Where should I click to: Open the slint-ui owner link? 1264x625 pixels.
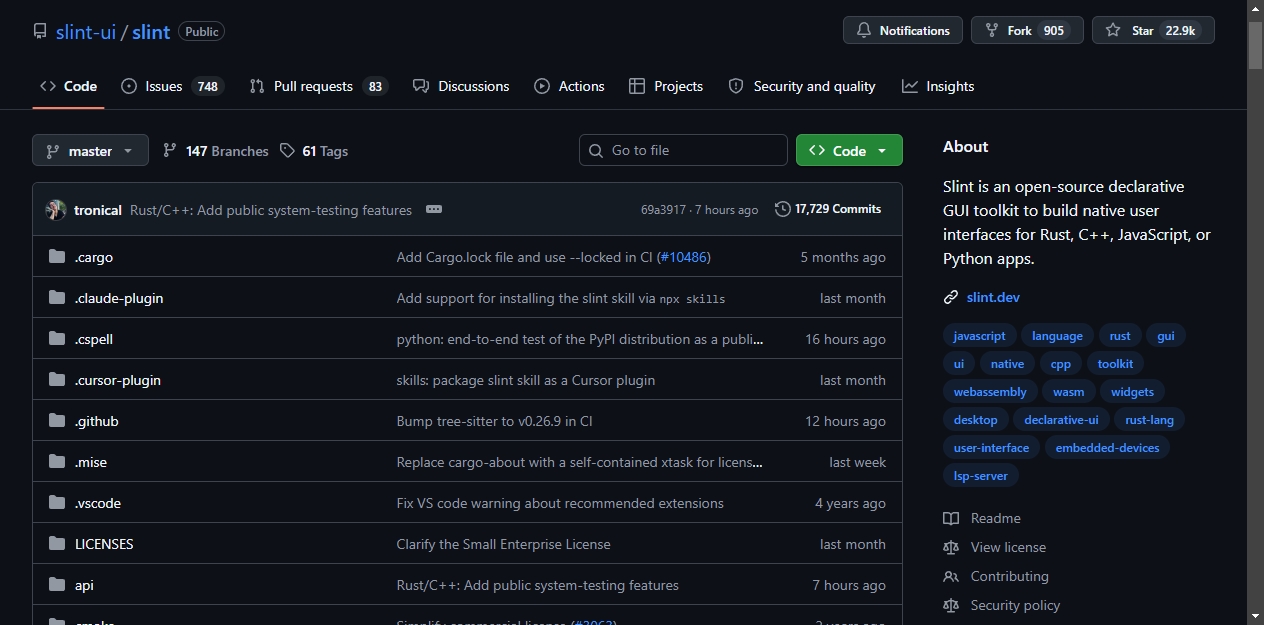86,31
